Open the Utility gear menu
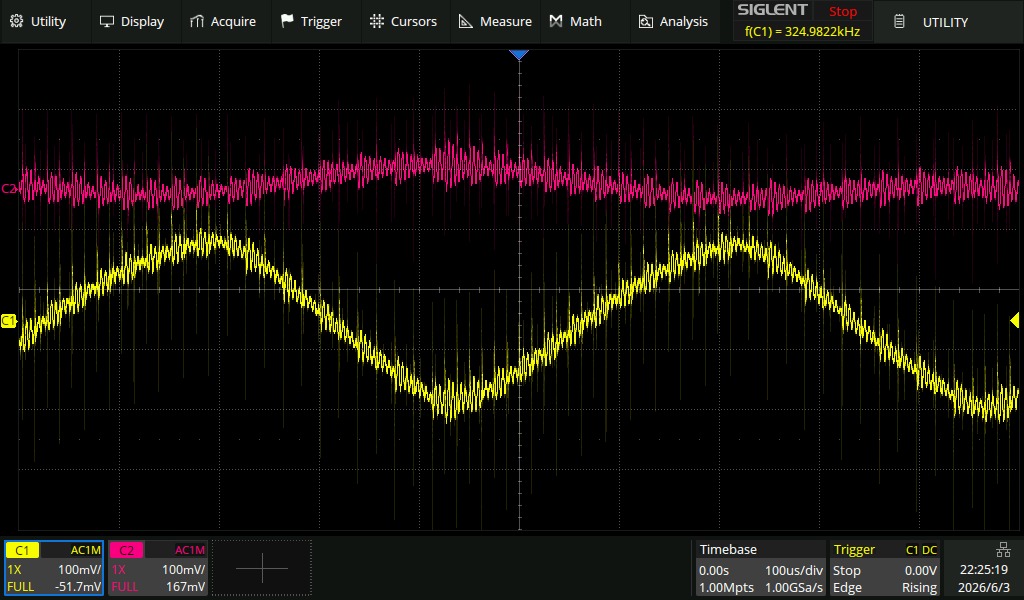Screen dimensions: 1024x600 coord(17,22)
